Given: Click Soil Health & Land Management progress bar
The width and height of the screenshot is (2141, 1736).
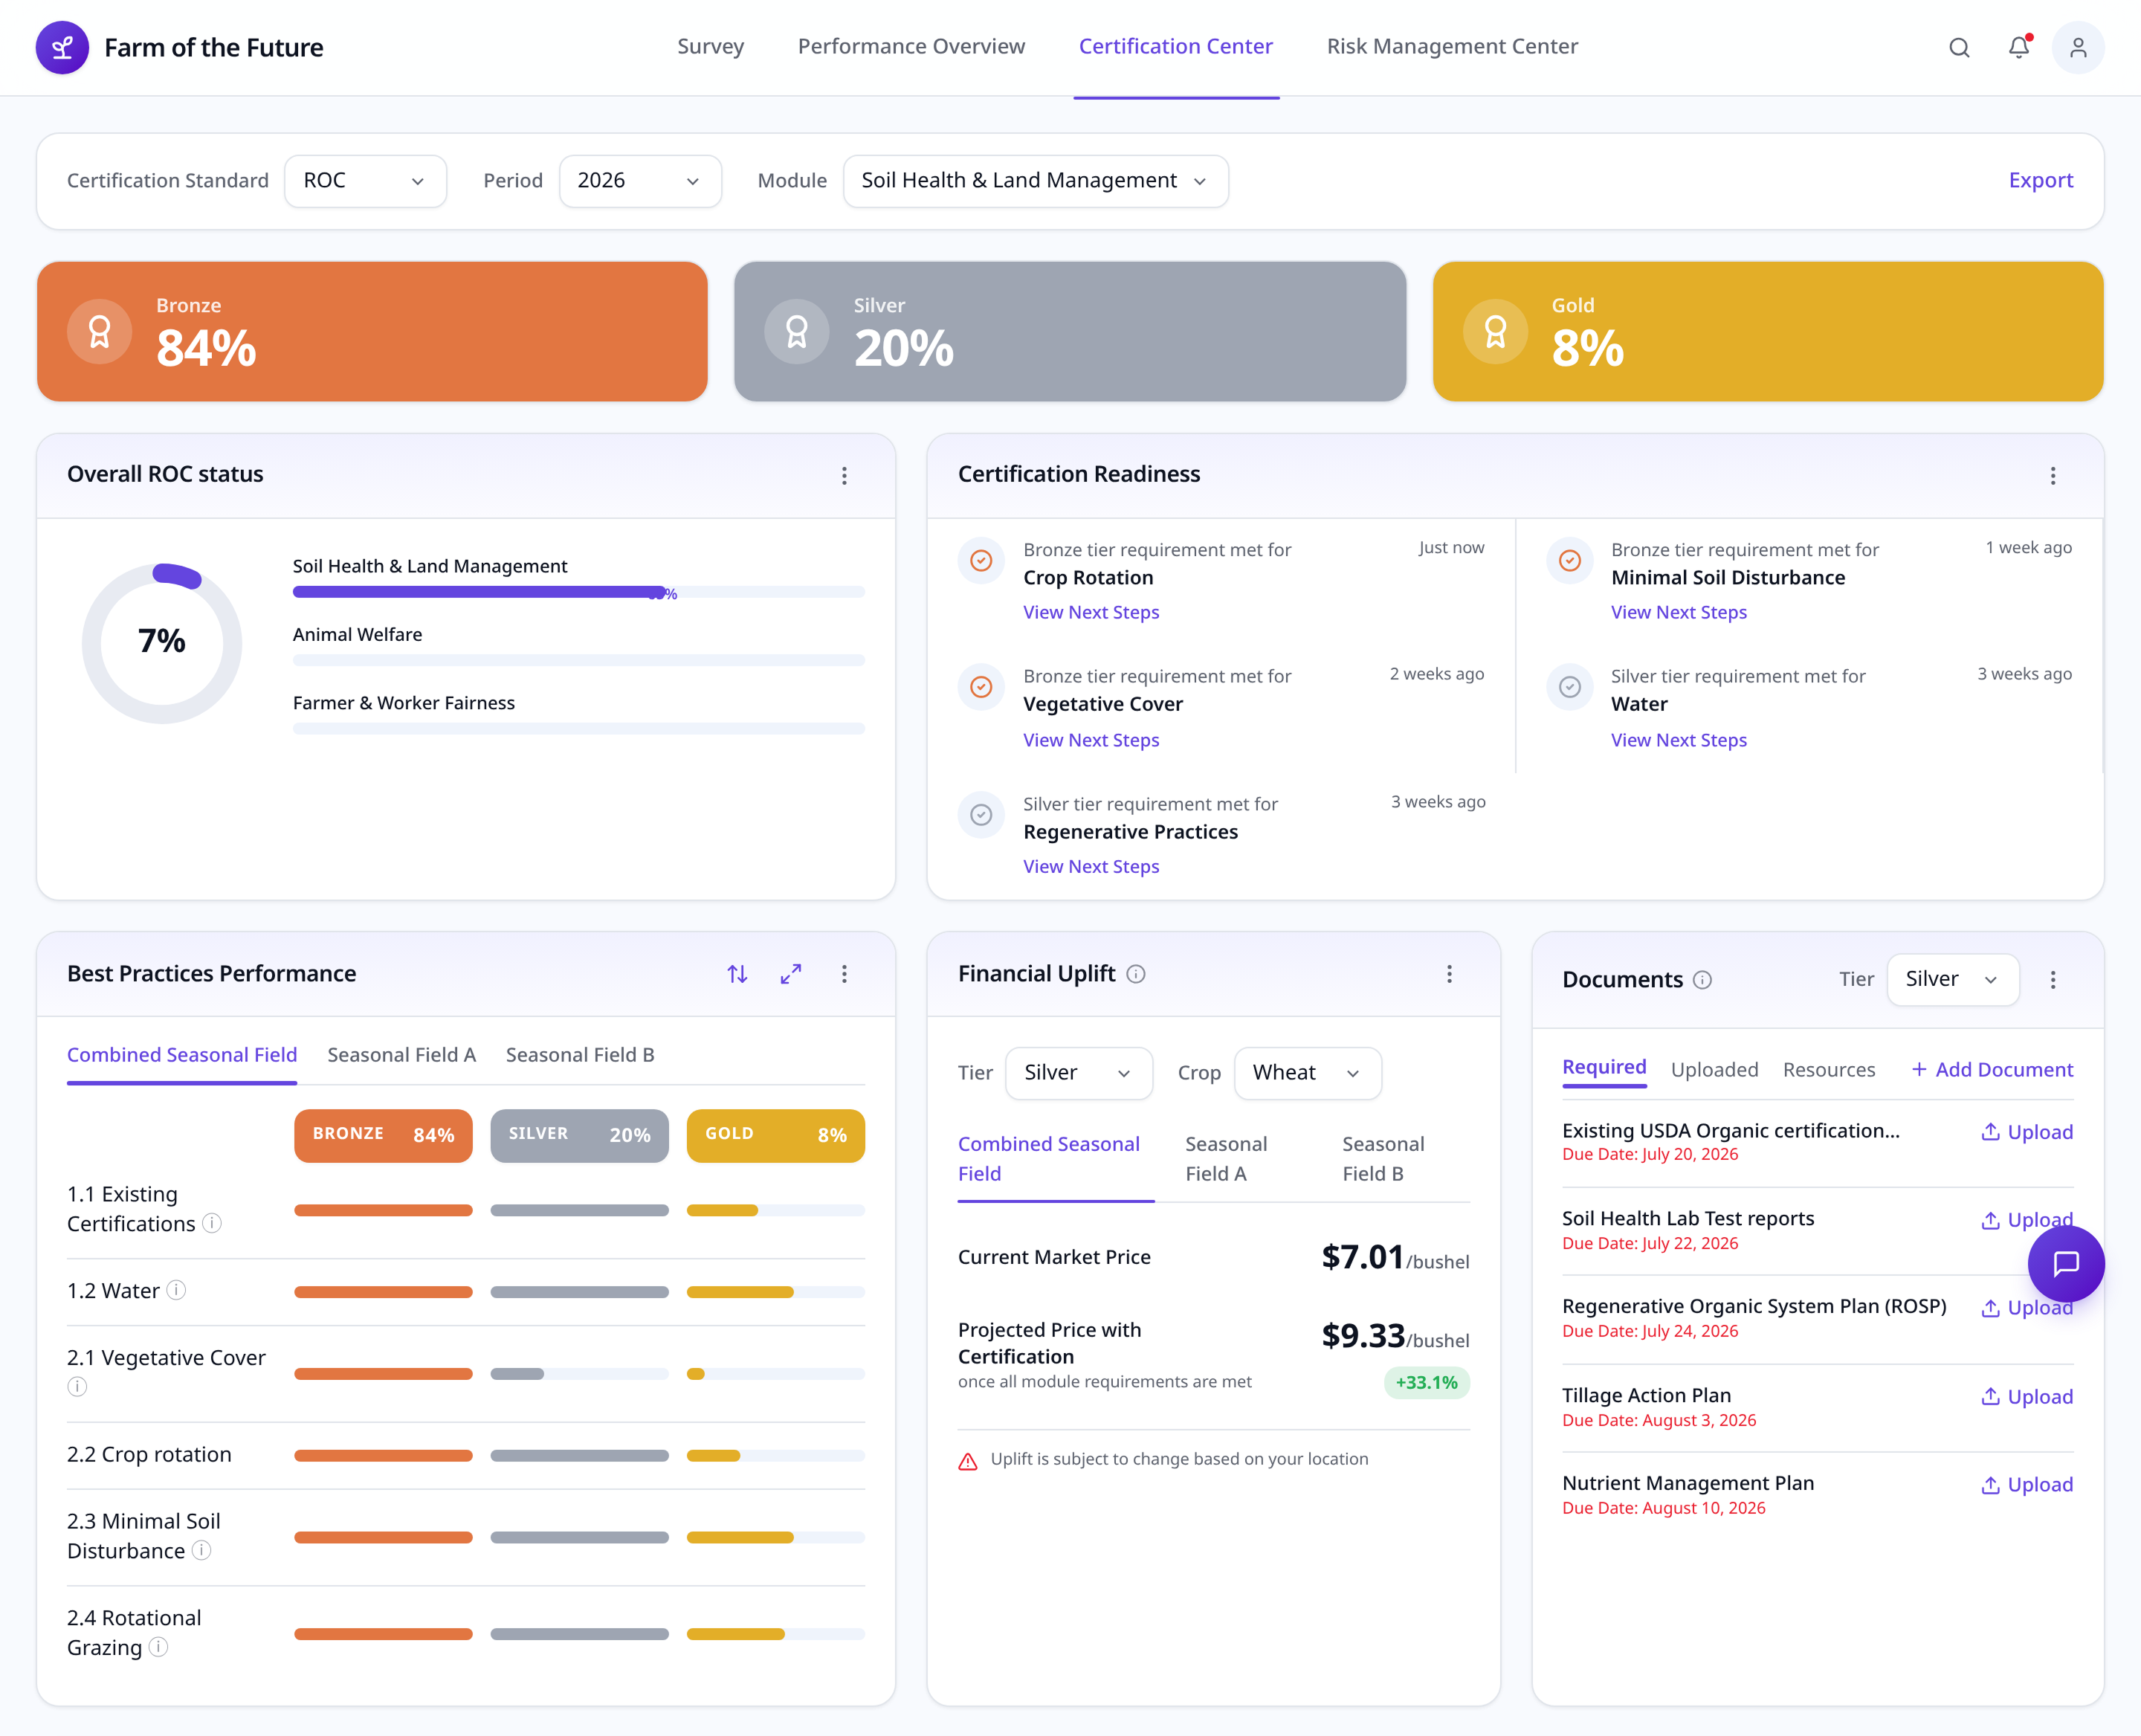Looking at the screenshot, I should tap(578, 592).
